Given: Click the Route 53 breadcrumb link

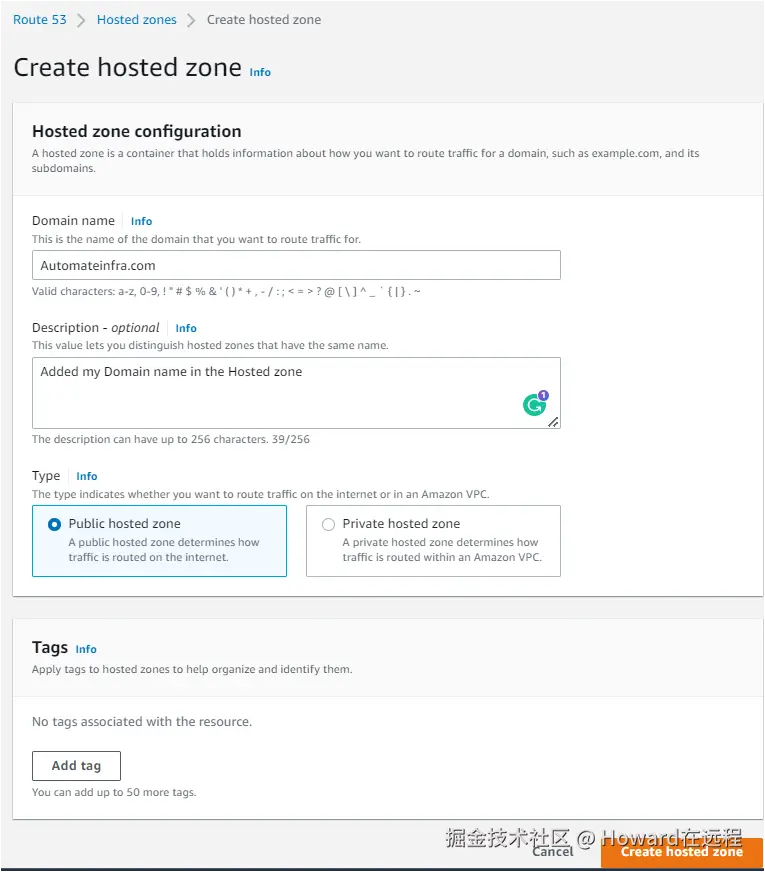Looking at the screenshot, I should click(x=39, y=20).
